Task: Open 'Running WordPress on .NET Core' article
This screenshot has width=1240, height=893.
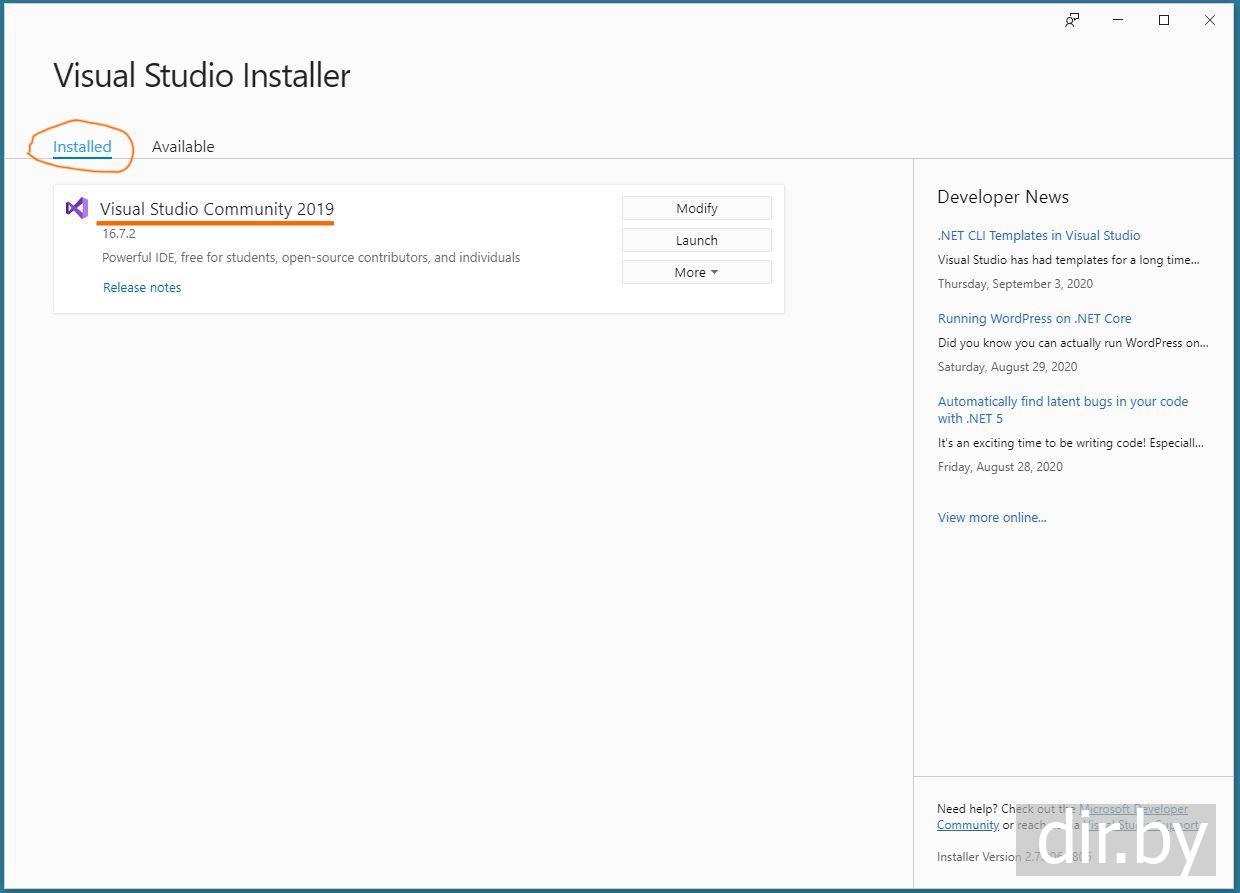Action: point(1035,318)
